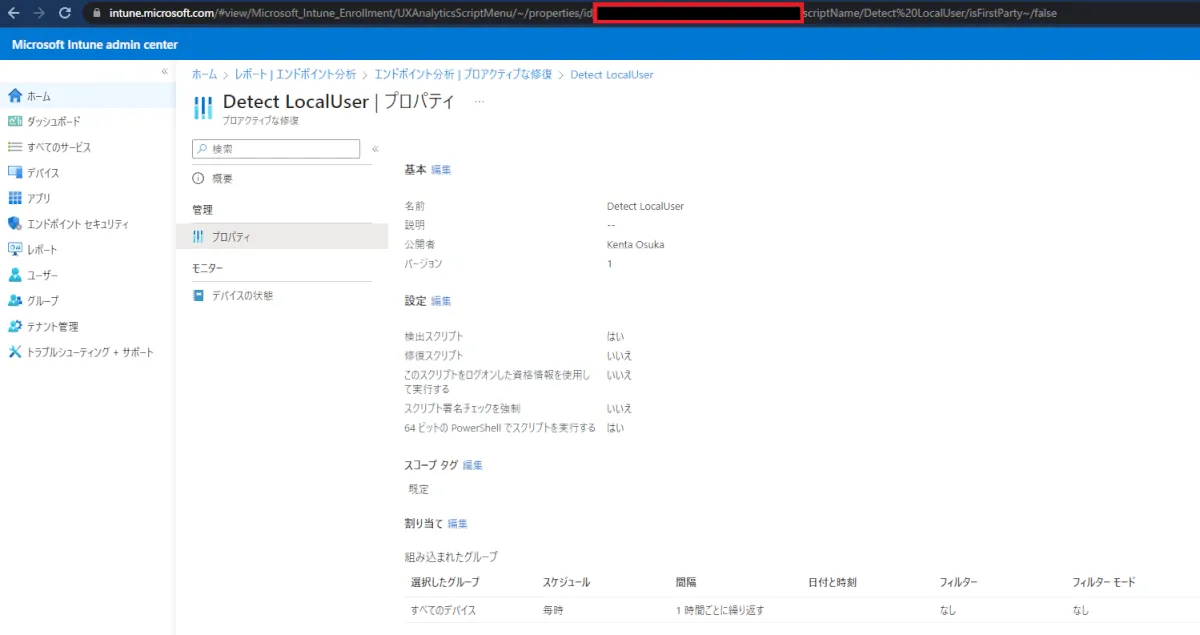Click the browser address bar URL
This screenshot has width=1200, height=635.
coord(583,14)
